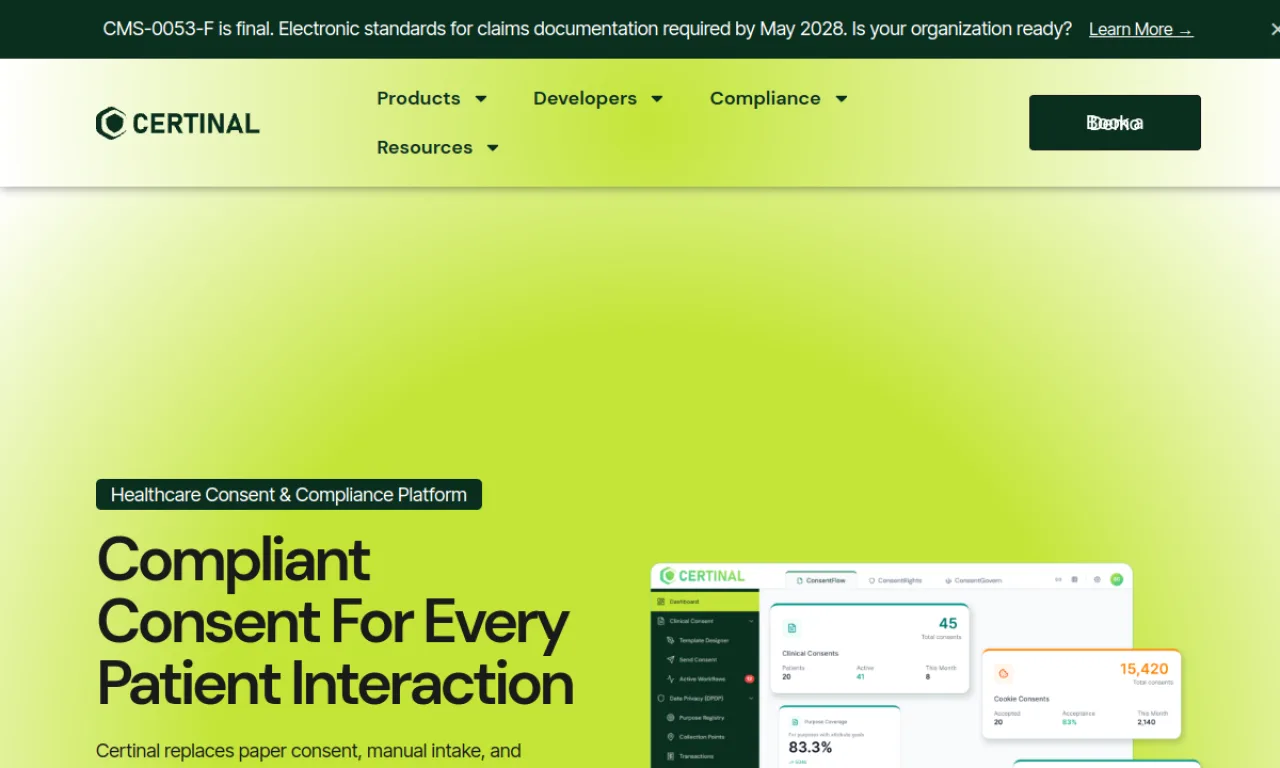This screenshot has width=1280, height=768.
Task: Expand the Resources navigation menu
Action: tap(437, 147)
